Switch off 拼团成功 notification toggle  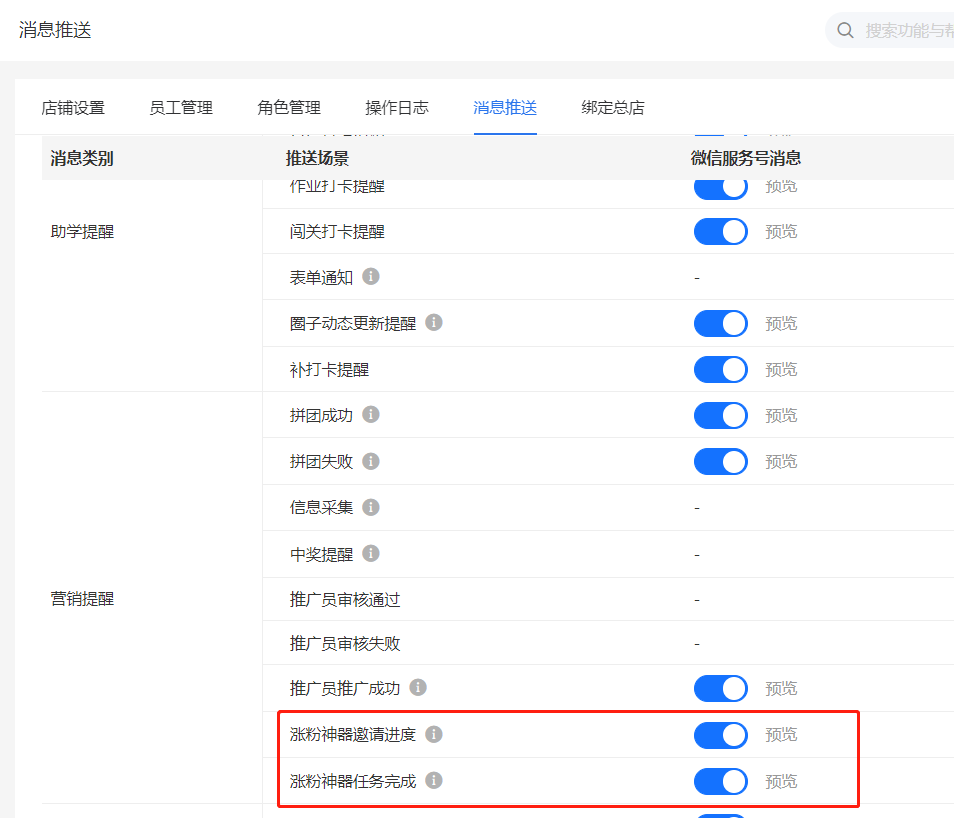(721, 416)
